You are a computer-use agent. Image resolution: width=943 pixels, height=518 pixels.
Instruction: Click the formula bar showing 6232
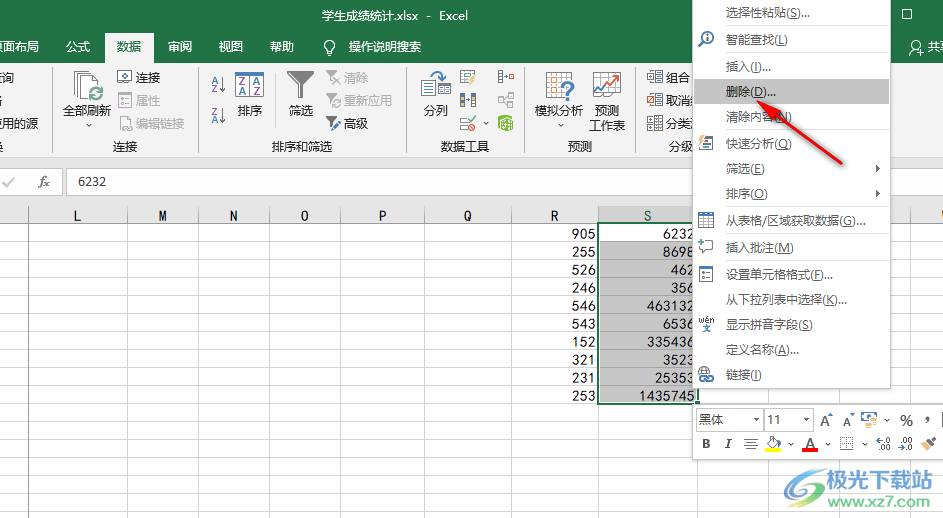point(379,182)
